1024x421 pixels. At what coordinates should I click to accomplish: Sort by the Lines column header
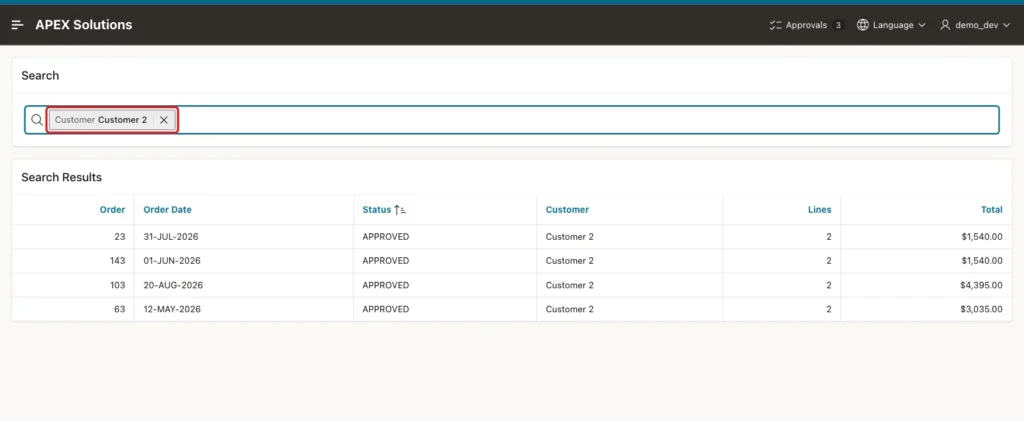[x=819, y=210]
